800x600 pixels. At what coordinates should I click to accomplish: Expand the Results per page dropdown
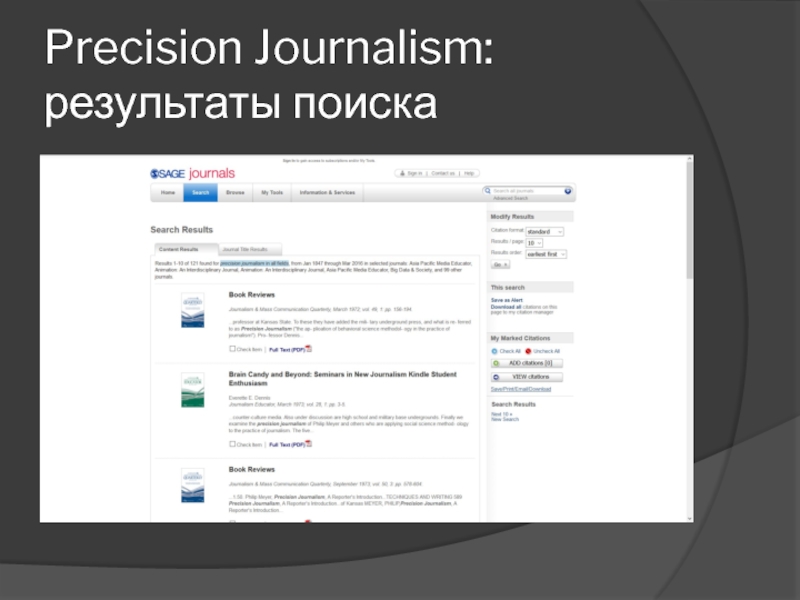pyautogui.click(x=534, y=243)
